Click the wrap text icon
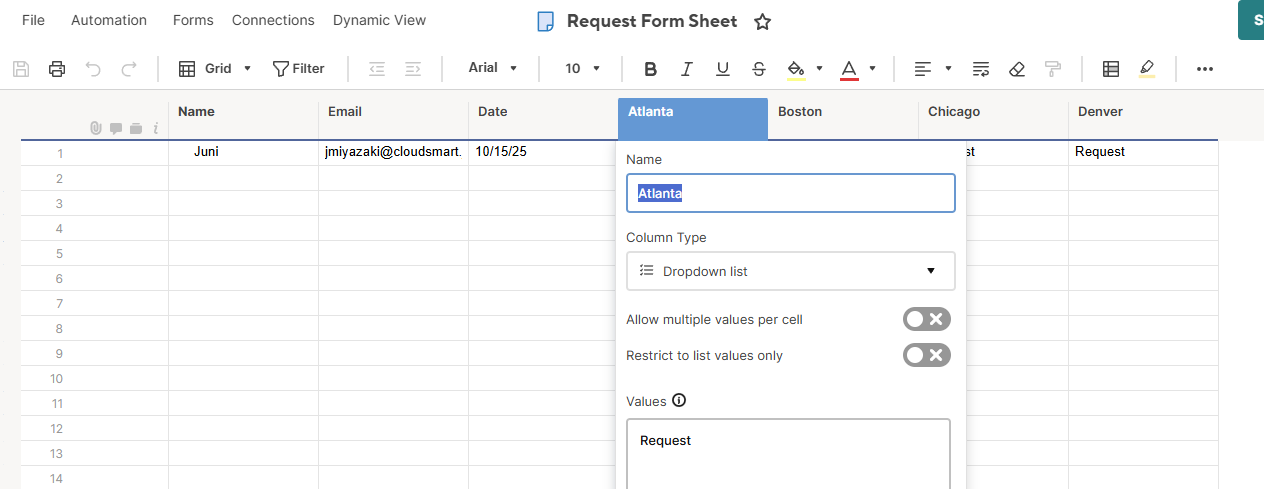This screenshot has height=489, width=1264. coord(981,69)
